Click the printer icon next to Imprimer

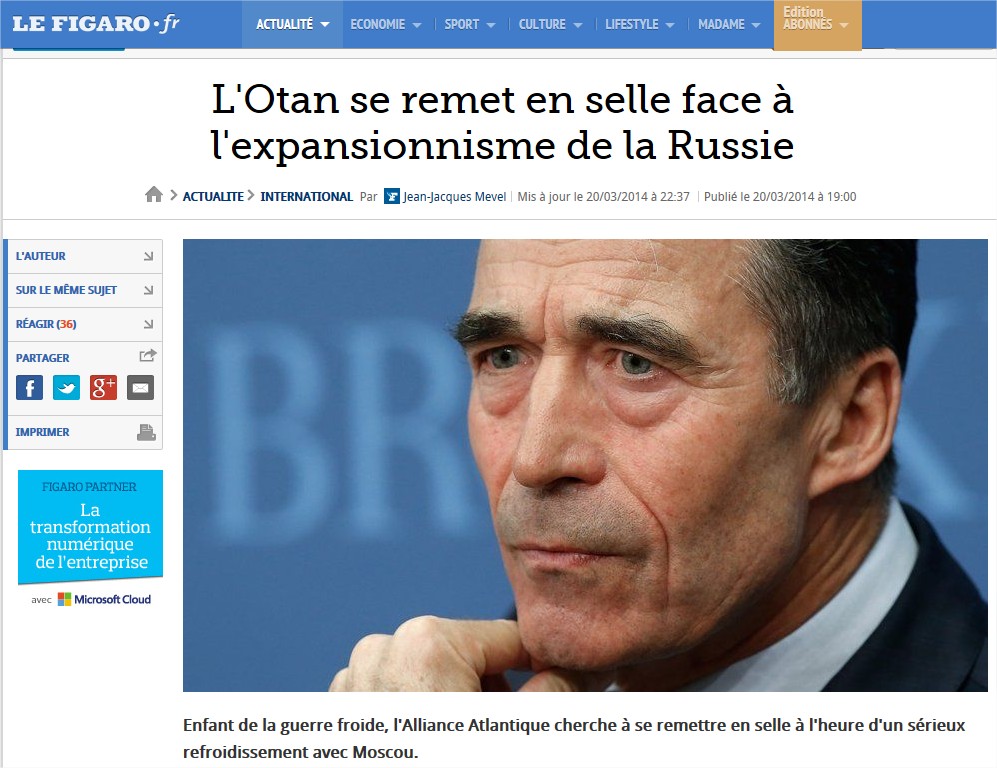pos(146,432)
